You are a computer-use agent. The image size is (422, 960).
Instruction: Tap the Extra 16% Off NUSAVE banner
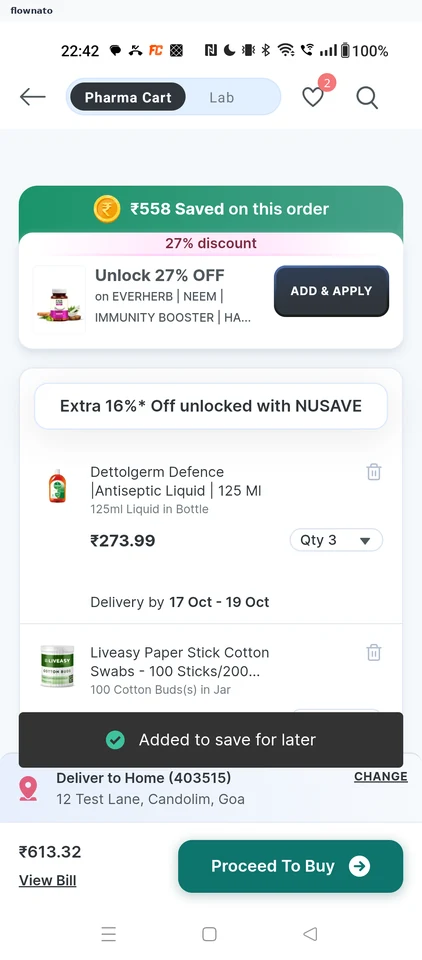click(x=211, y=406)
